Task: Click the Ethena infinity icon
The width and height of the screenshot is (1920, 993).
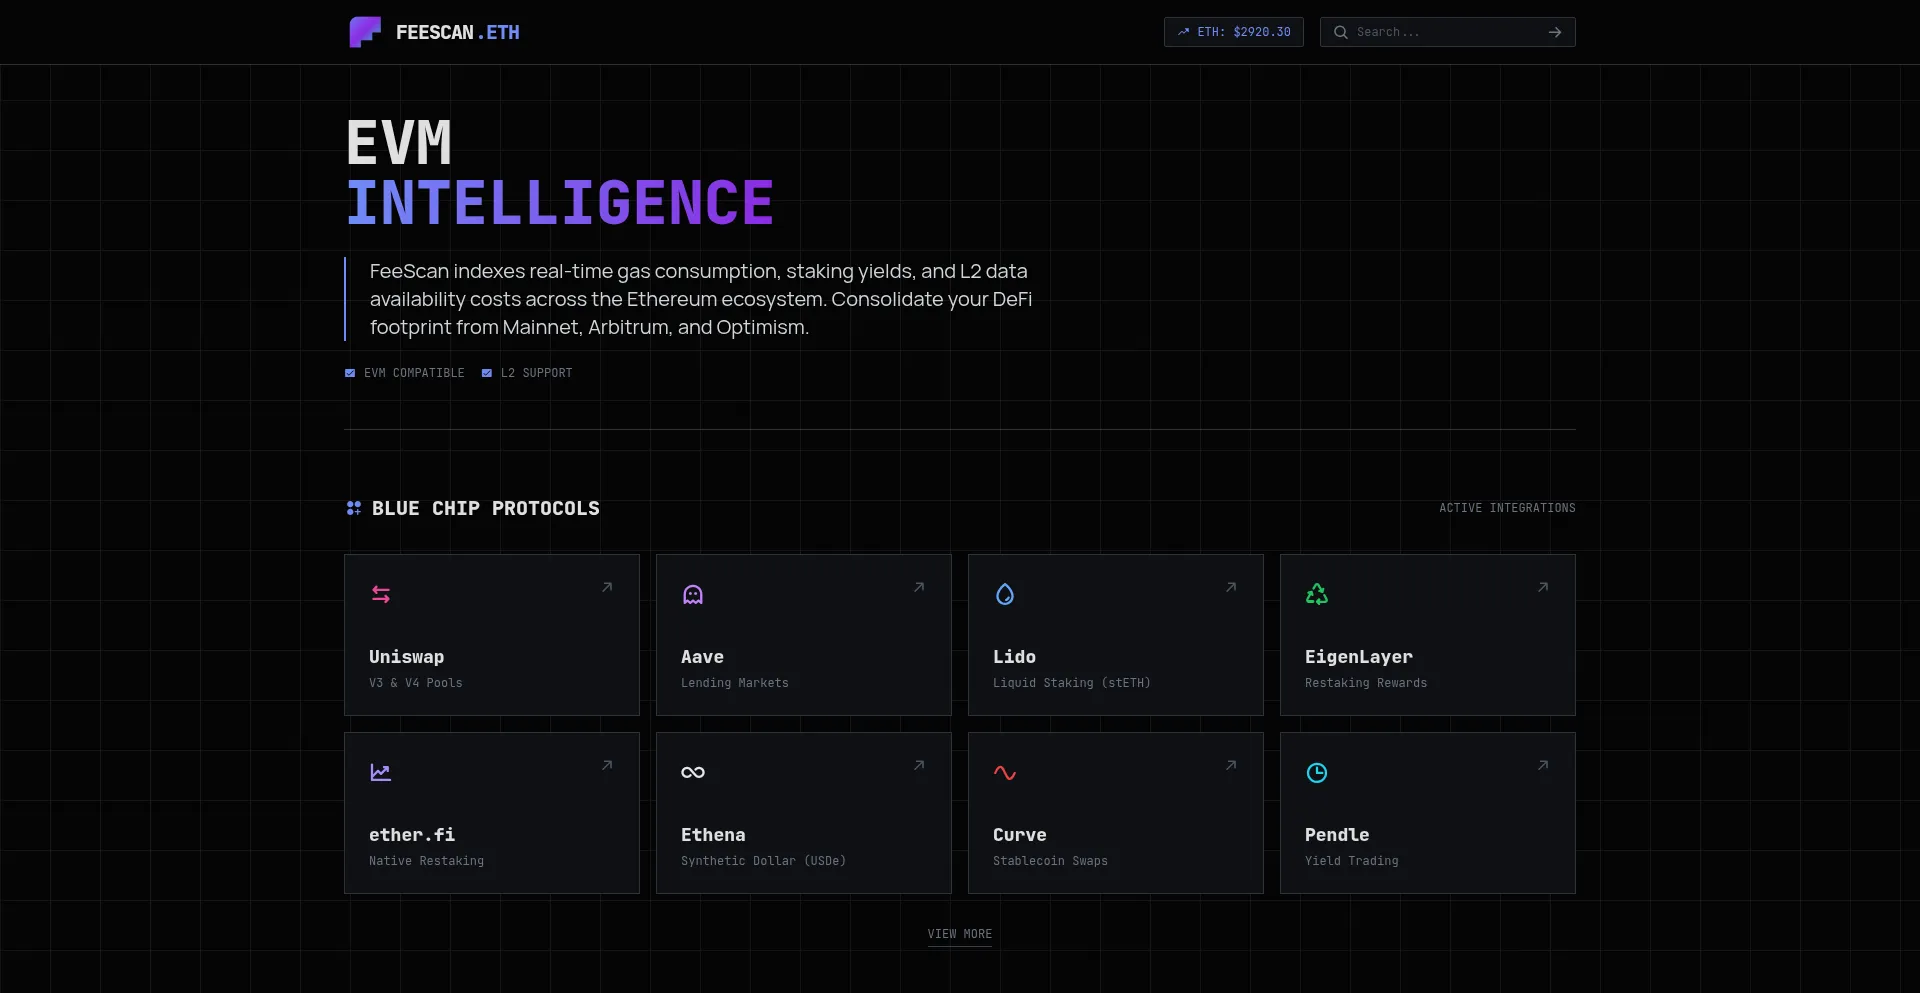Action: click(x=693, y=772)
